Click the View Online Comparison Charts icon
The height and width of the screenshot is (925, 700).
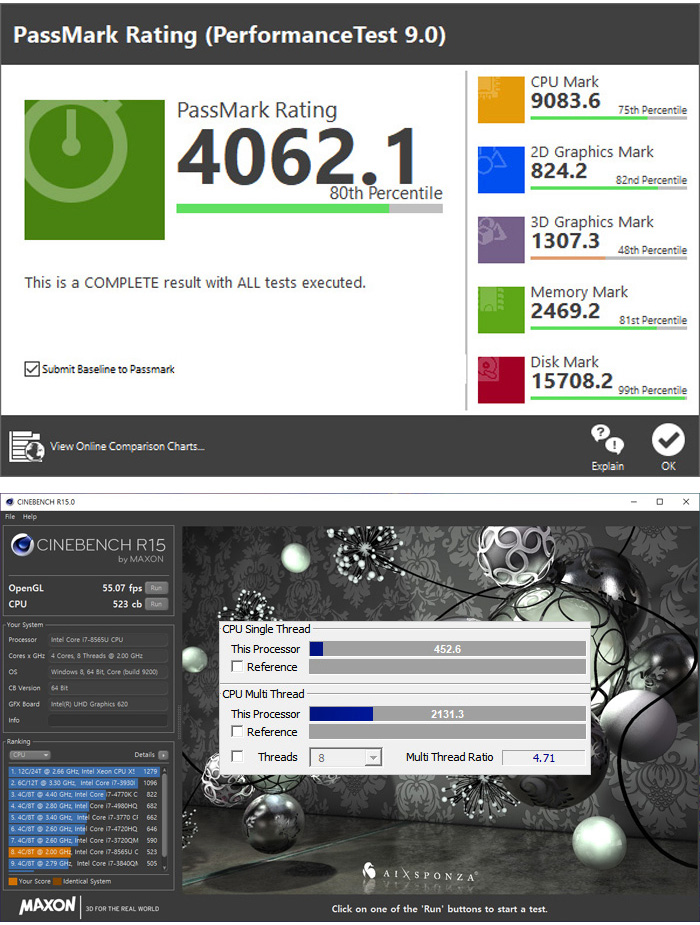tap(26, 447)
